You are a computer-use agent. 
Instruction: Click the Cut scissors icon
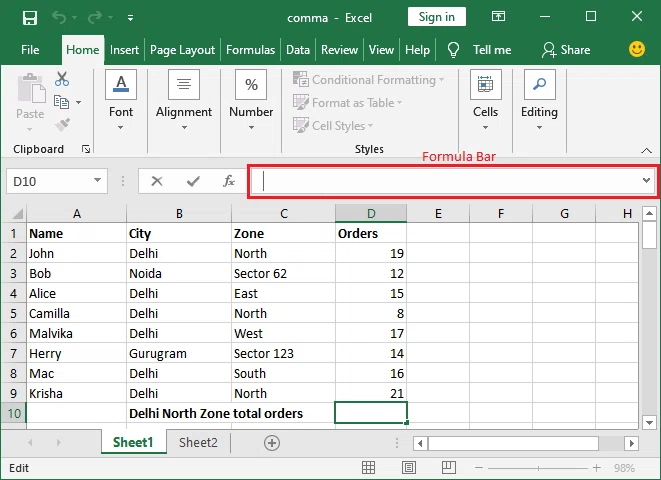click(x=62, y=79)
